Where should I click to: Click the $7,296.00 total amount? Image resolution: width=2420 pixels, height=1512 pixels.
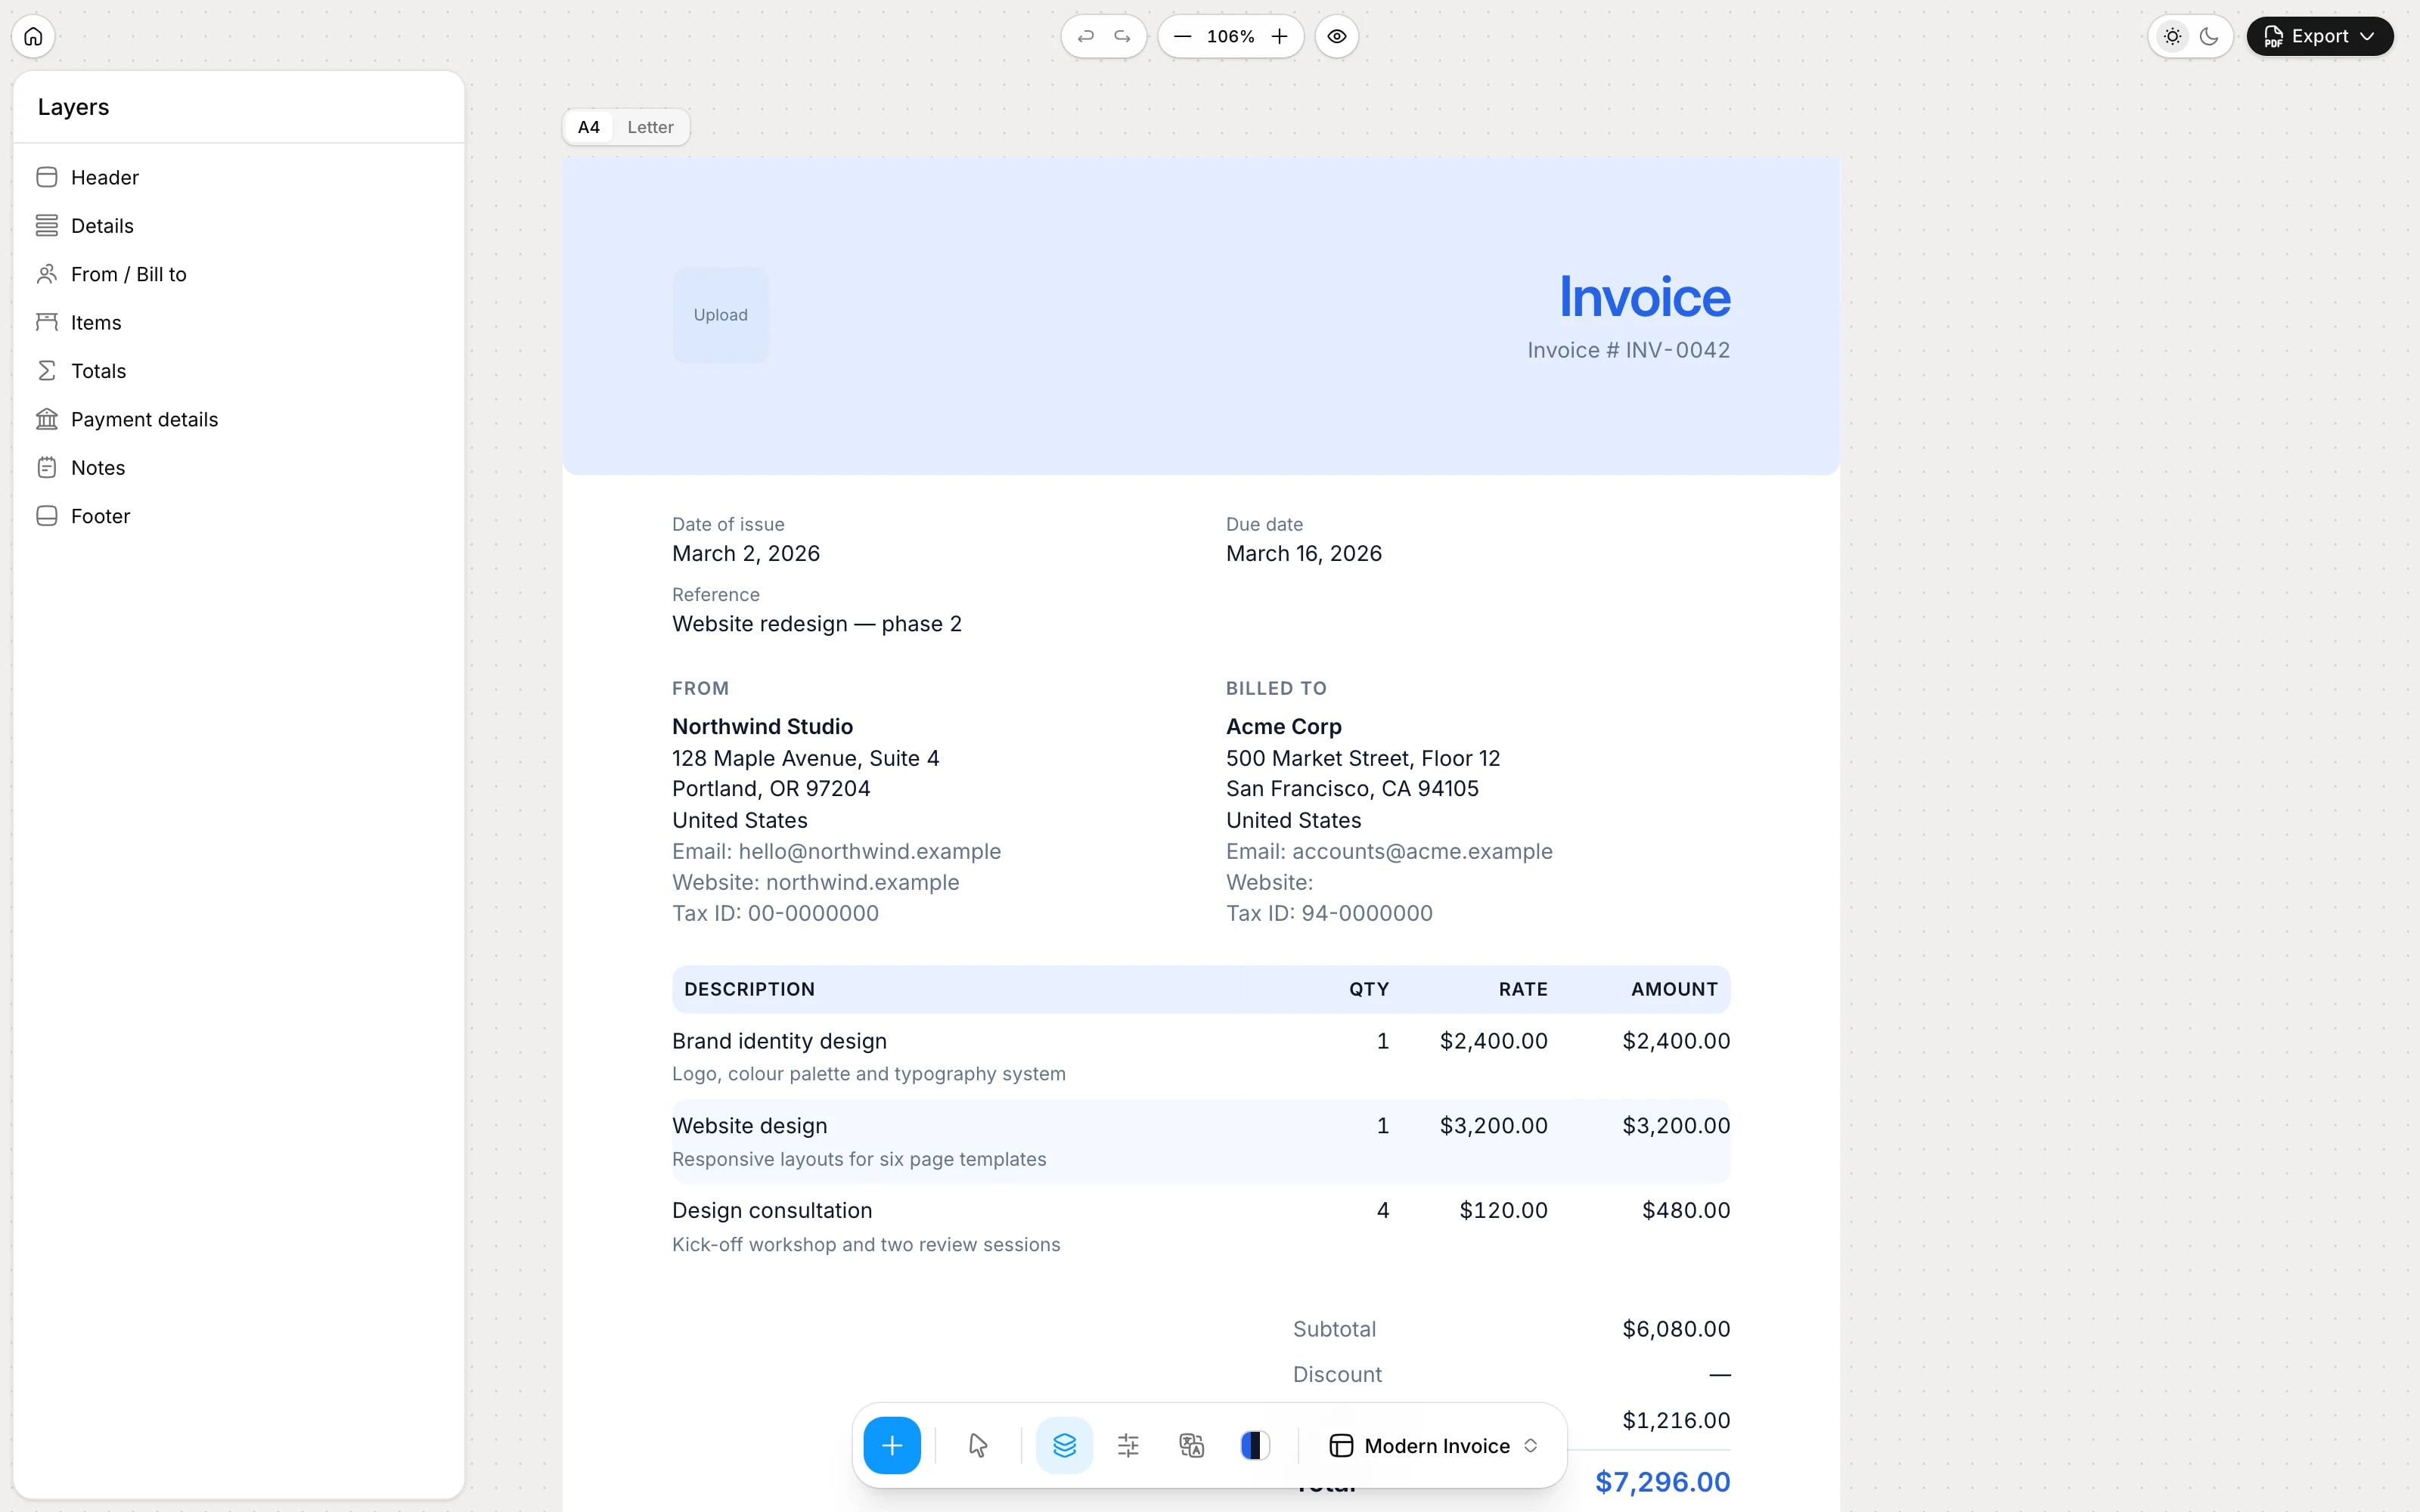click(1663, 1482)
